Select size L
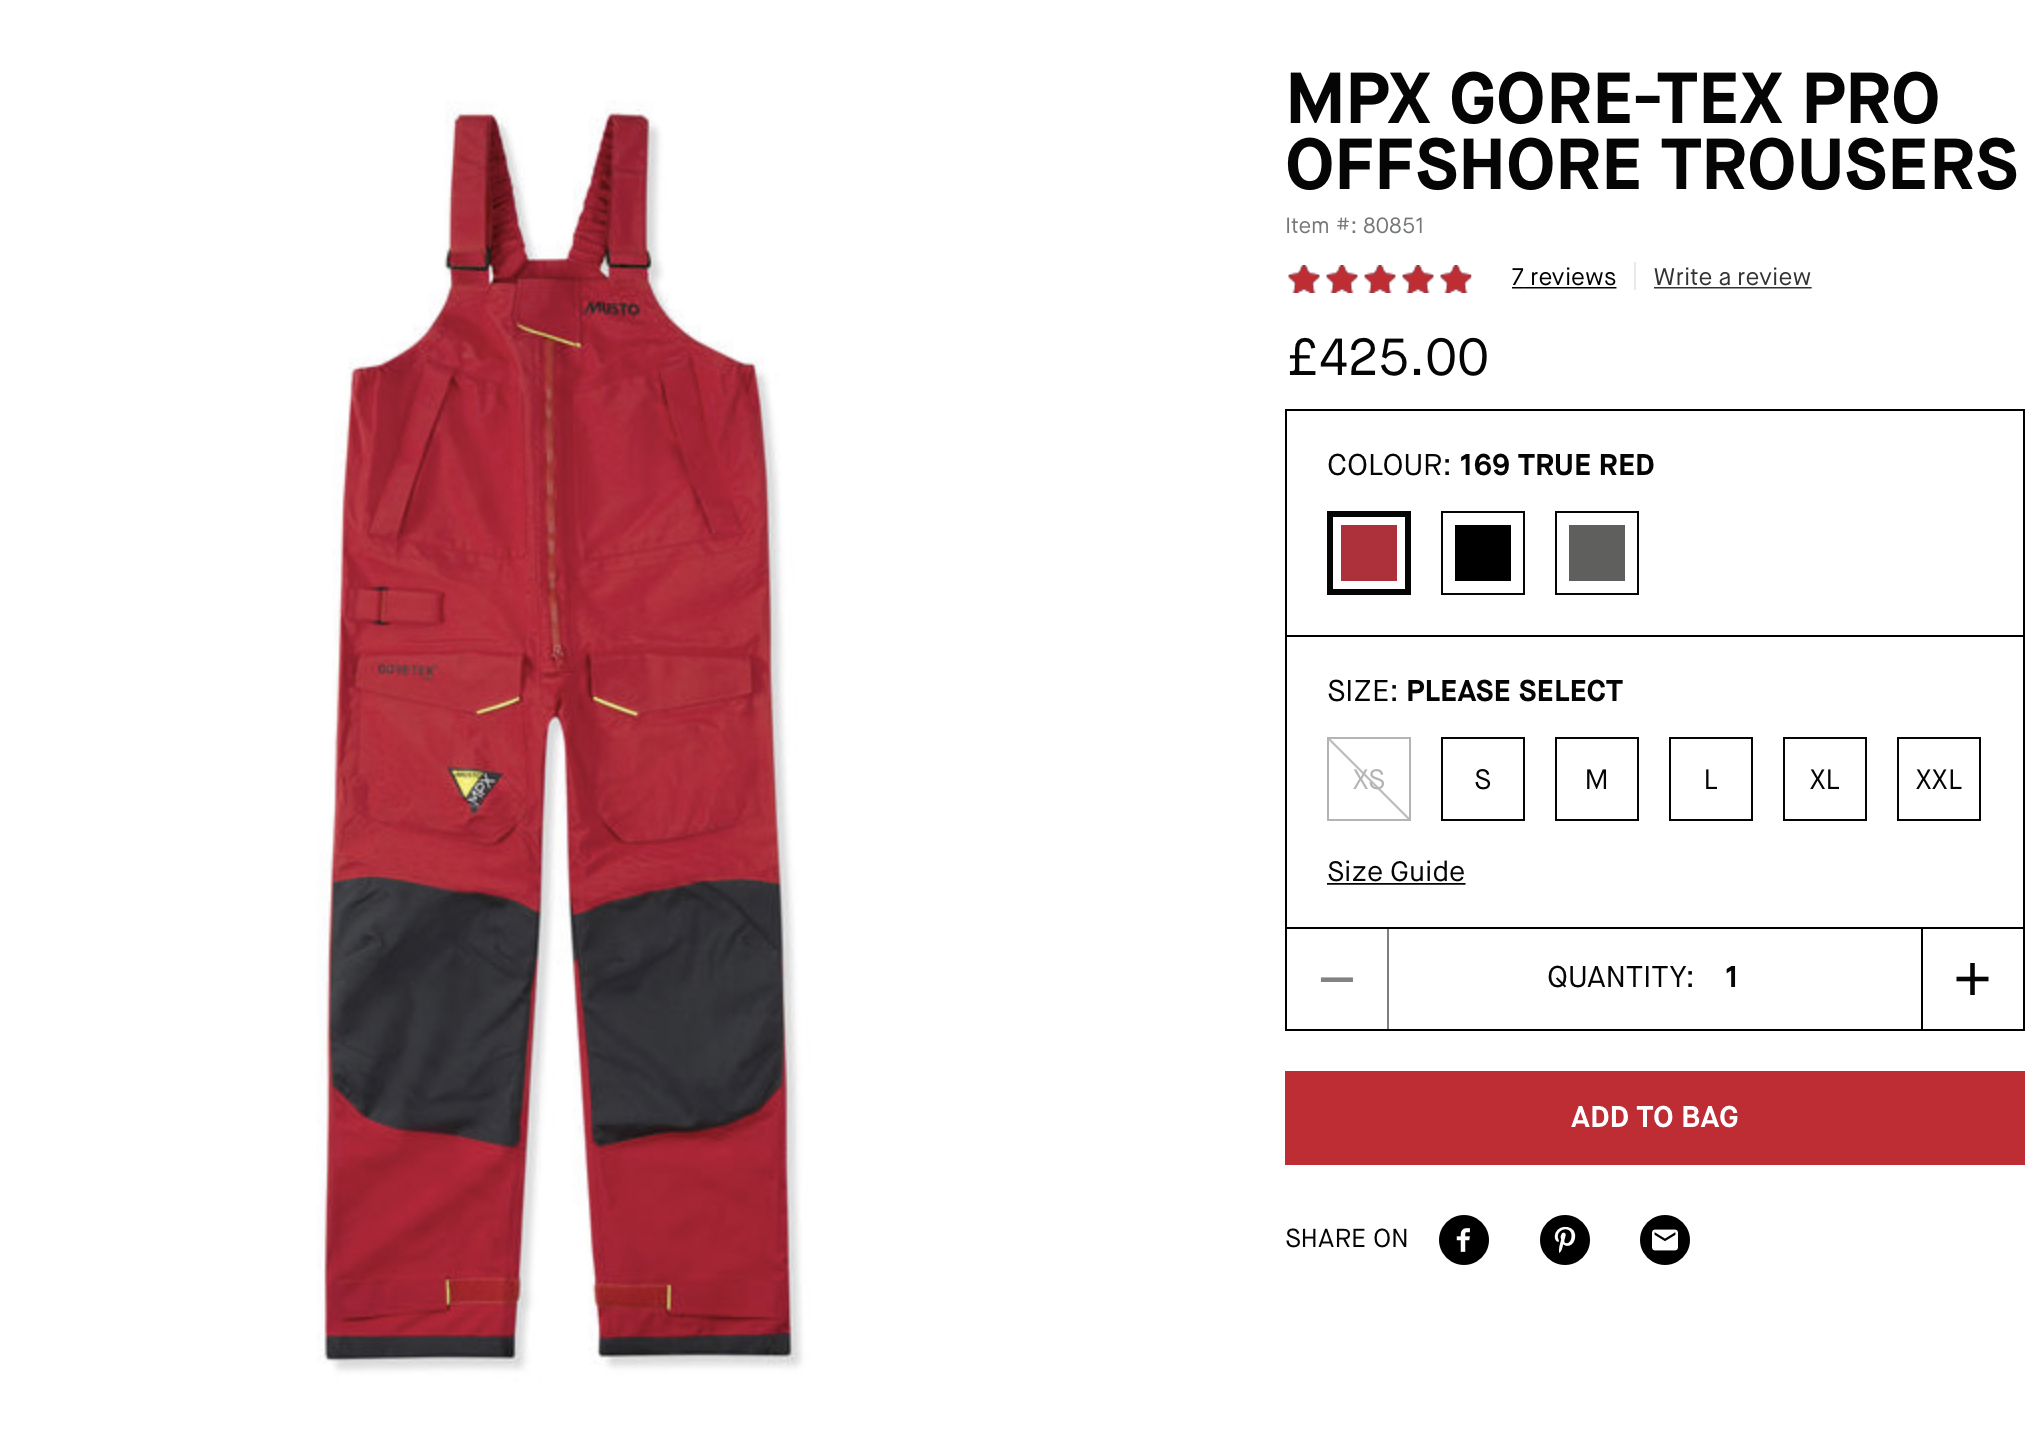This screenshot has height=1450, width=2041. tap(1711, 779)
